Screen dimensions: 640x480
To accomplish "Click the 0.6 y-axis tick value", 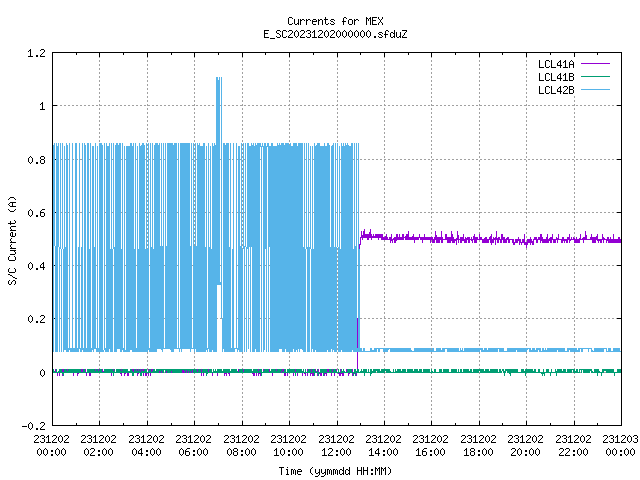I will (x=36, y=213).
